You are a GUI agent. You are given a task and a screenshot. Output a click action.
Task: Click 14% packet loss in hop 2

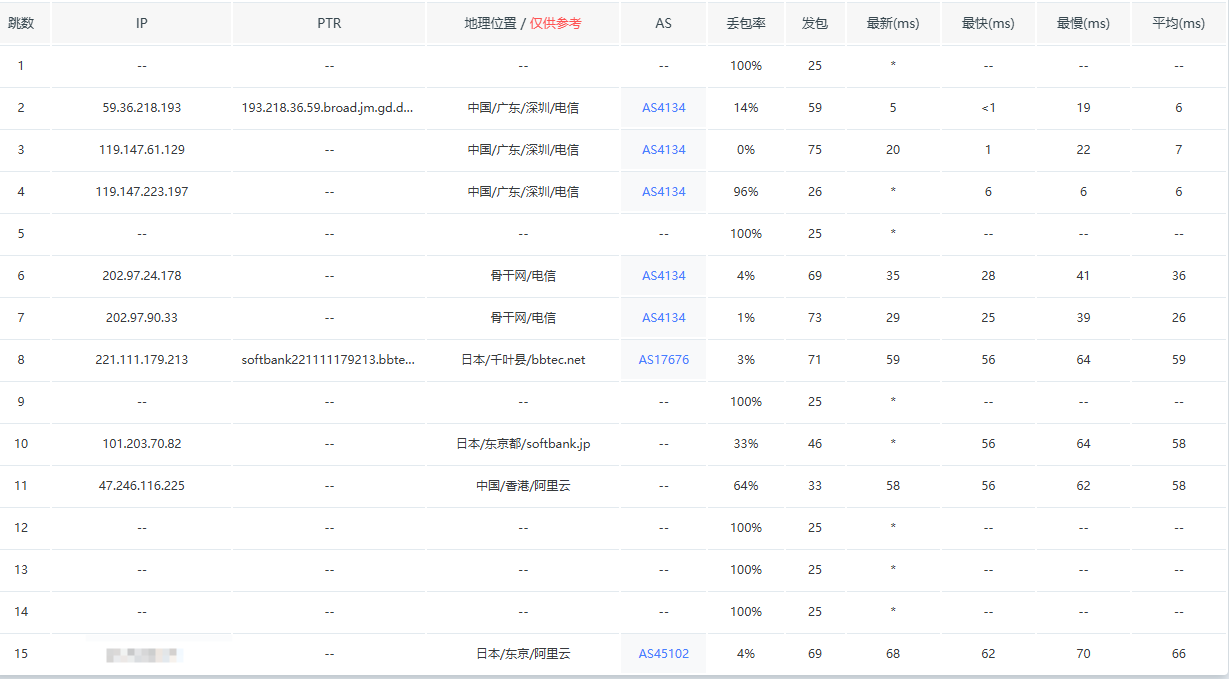coord(746,108)
